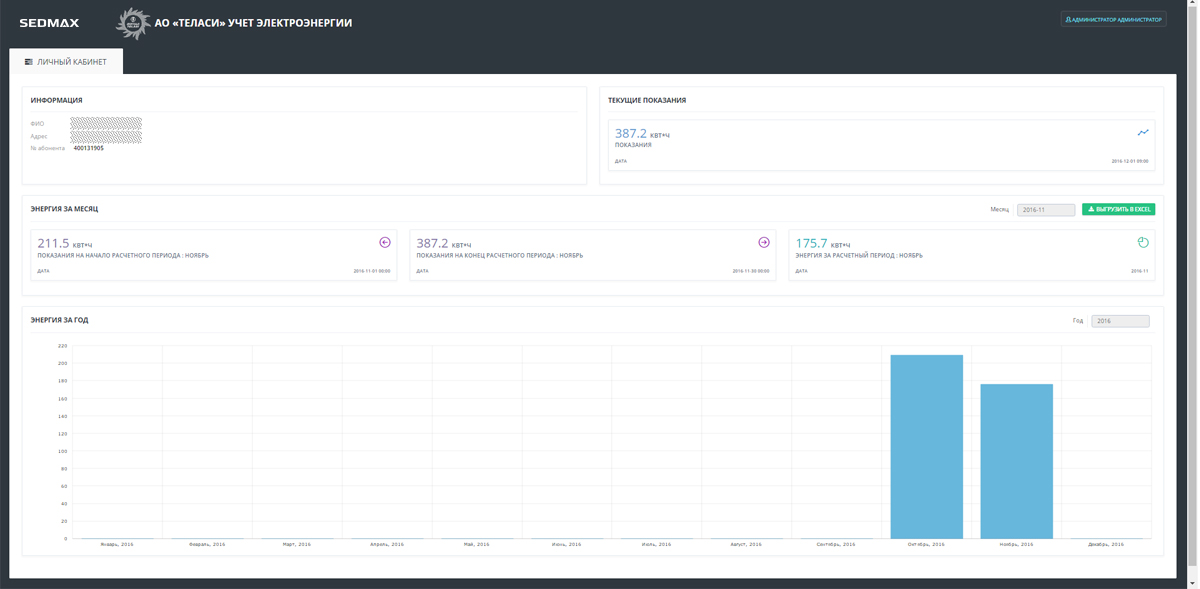Viewport: 1200px width, 589px height.
Task: Select the October 2016 bar in chart
Action: click(926, 447)
